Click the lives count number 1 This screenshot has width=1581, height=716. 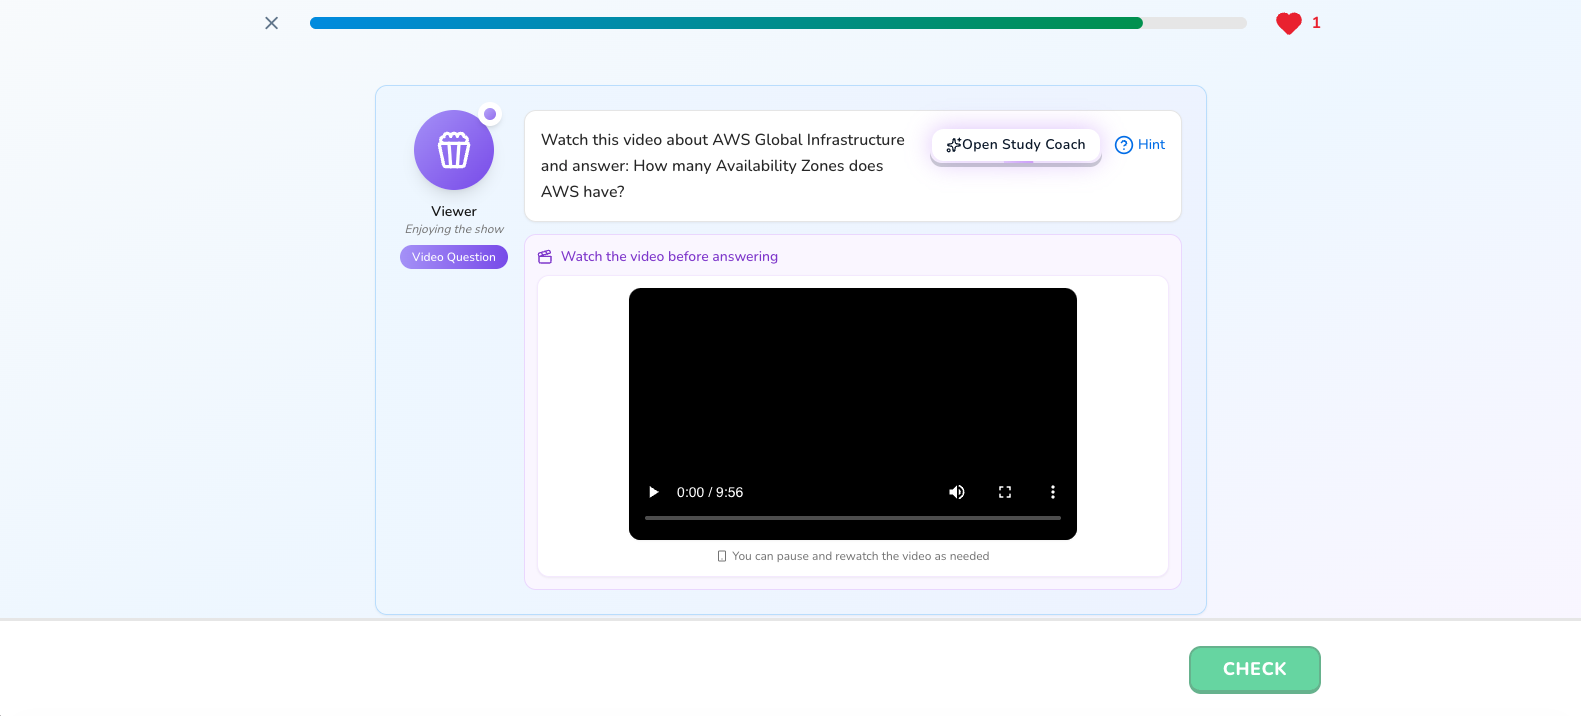point(1316,23)
